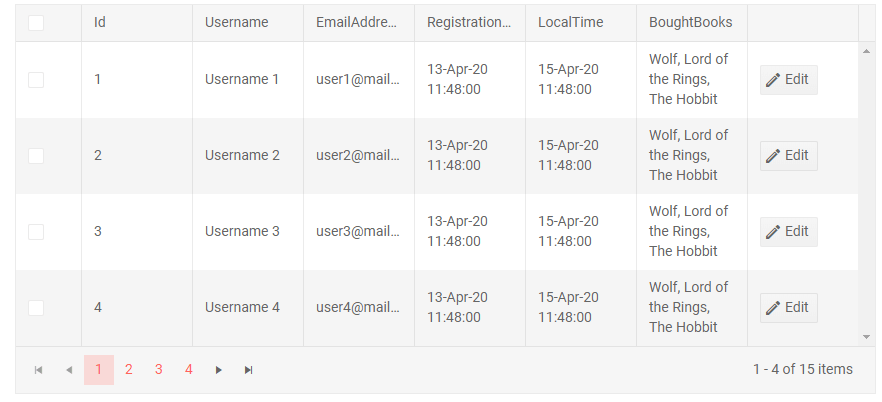The image size is (882, 402).
Task: Click Edit pencil button for Username 1
Action: click(788, 80)
